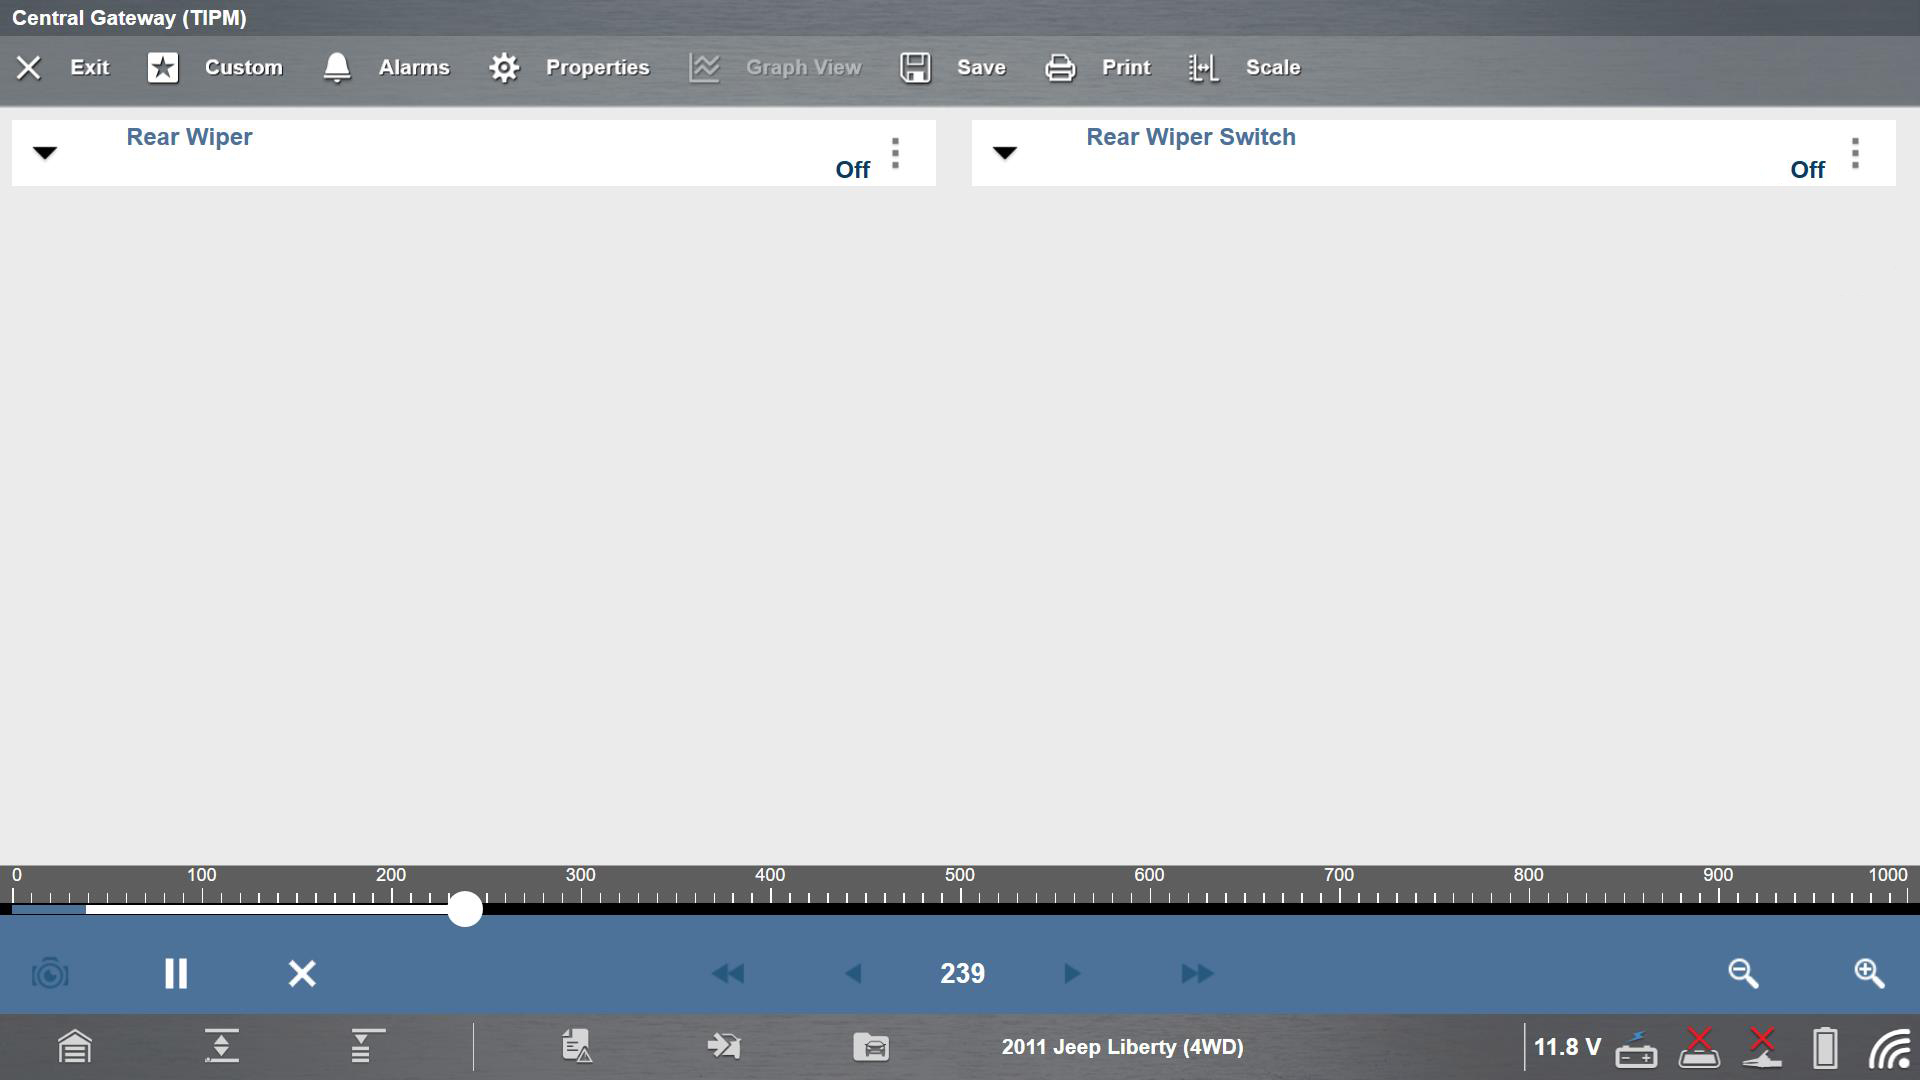Click the zoom in magnifier icon
Screen dimensions: 1920x1080
pyautogui.click(x=1869, y=973)
